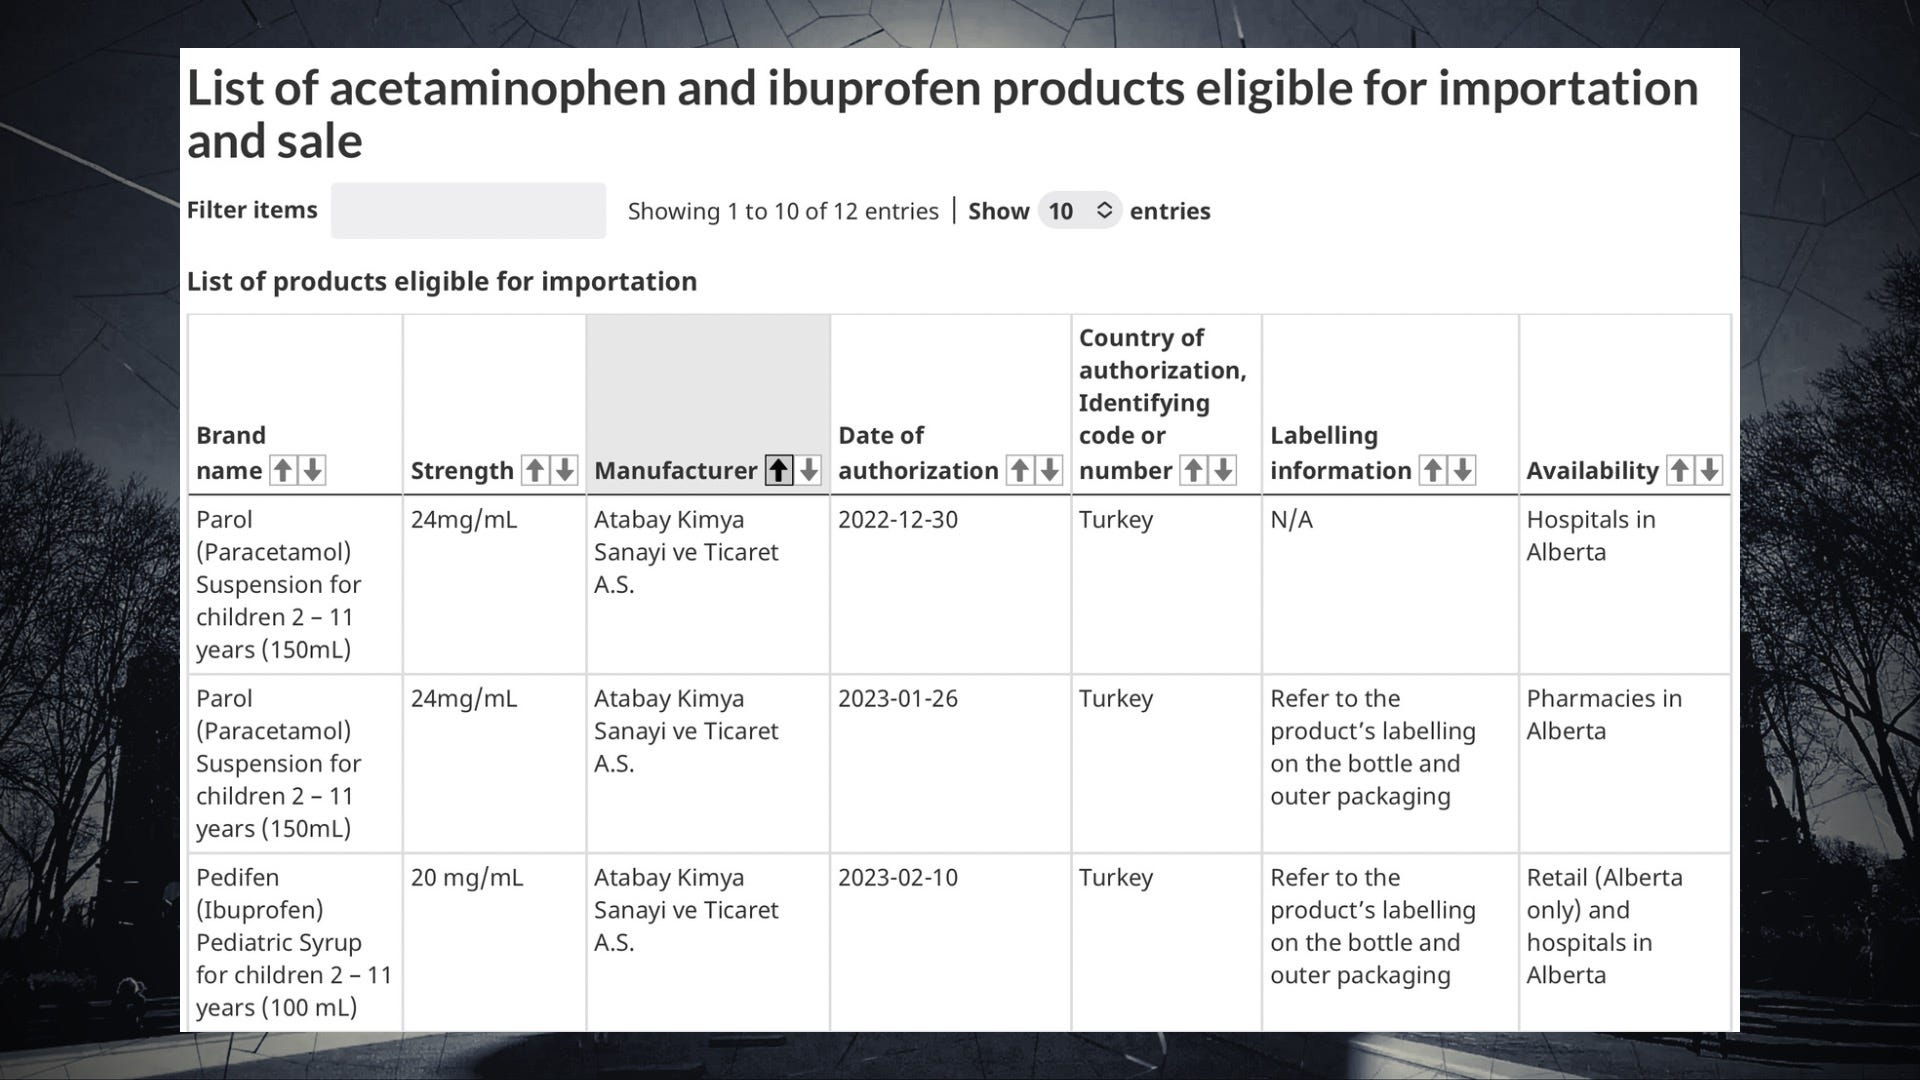Sort Strength column descending arrow
Viewport: 1920px width, 1080px height.
tap(565, 470)
